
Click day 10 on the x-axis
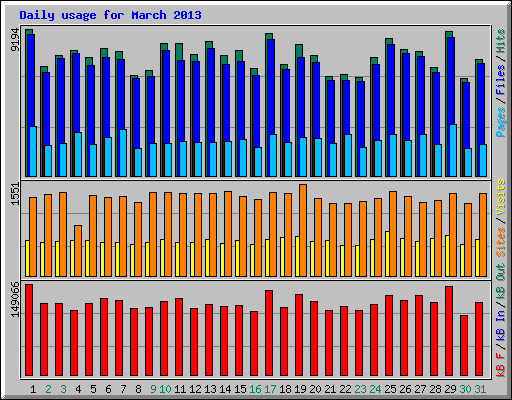click(x=165, y=389)
